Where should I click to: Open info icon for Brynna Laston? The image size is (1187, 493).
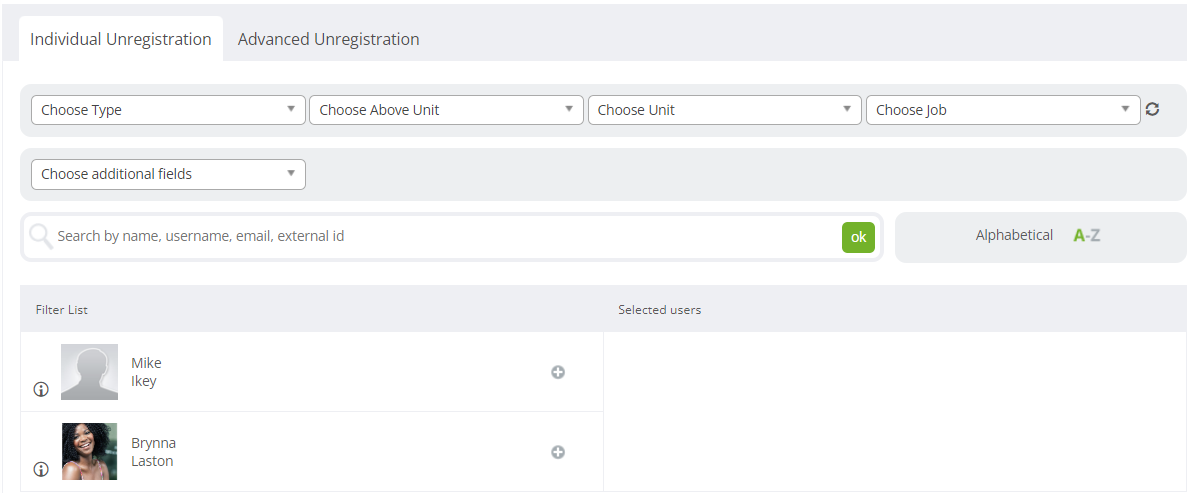pos(41,470)
